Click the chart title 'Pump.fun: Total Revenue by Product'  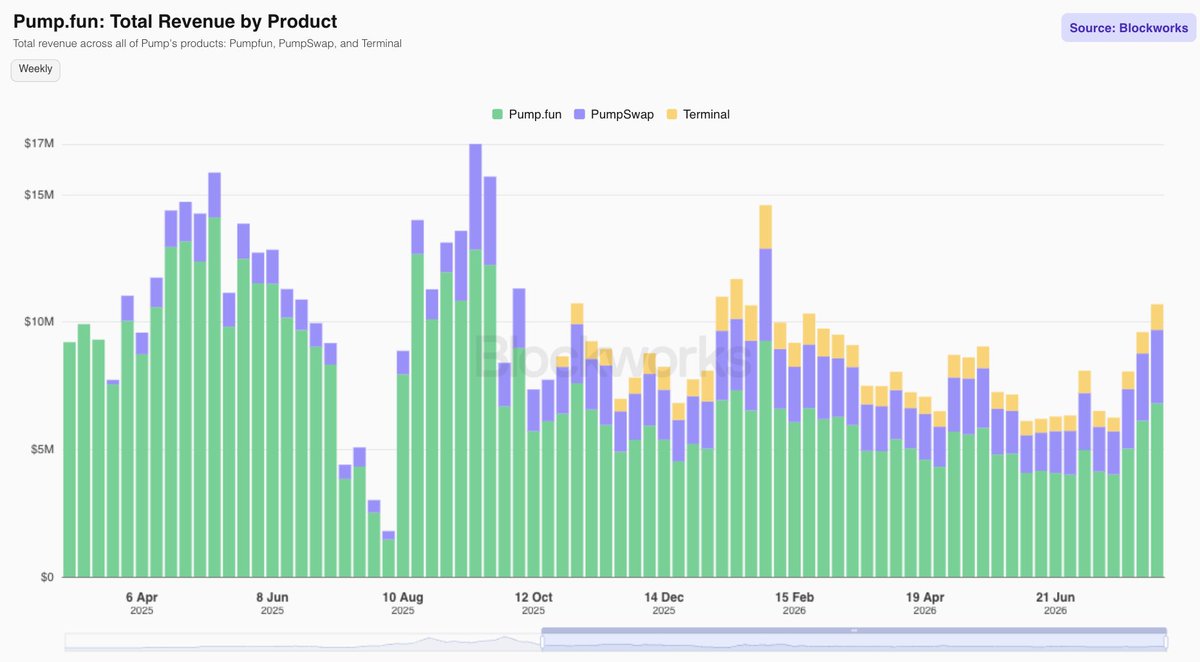[x=175, y=21]
